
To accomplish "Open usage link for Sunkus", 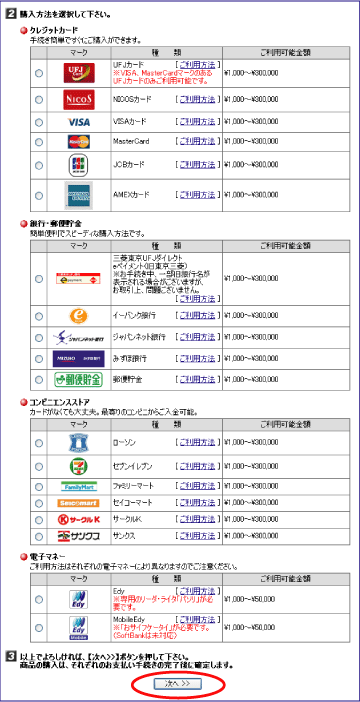I will click(x=197, y=535).
